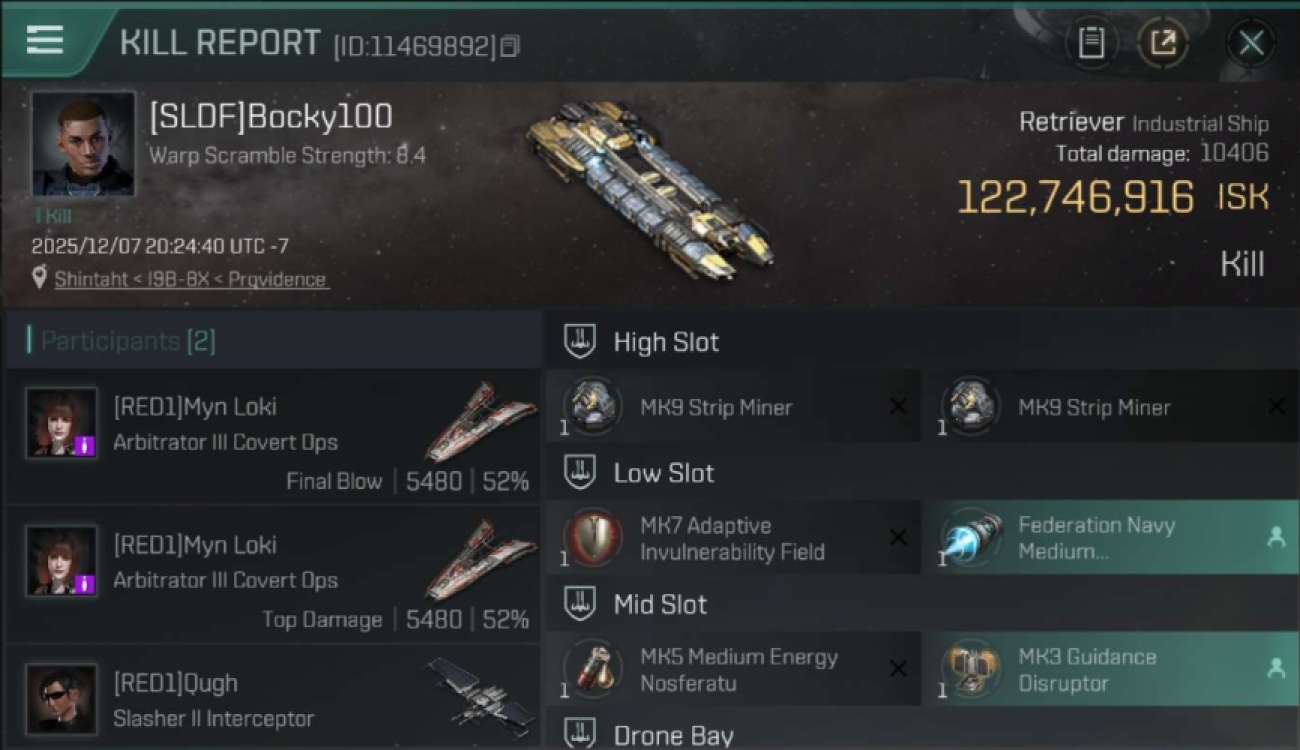Select the Federation Navy Medium module
Image resolution: width=1300 pixels, height=750 pixels.
[x=1110, y=538]
